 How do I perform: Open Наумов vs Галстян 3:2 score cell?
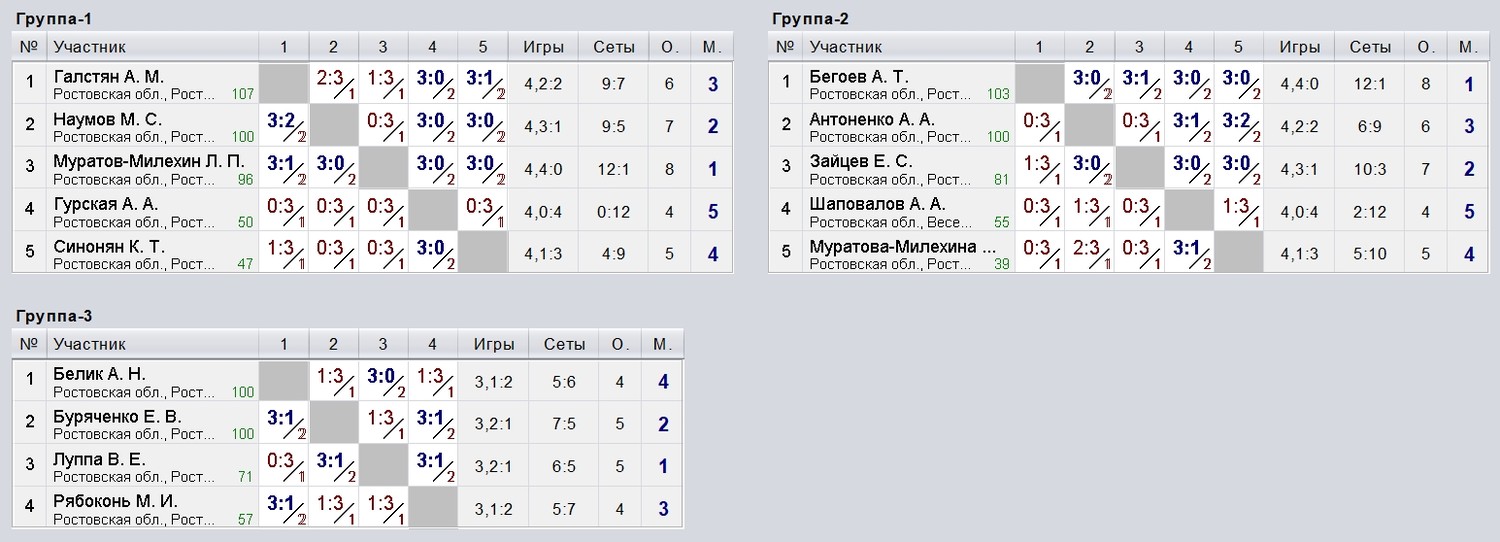pyautogui.click(x=284, y=126)
